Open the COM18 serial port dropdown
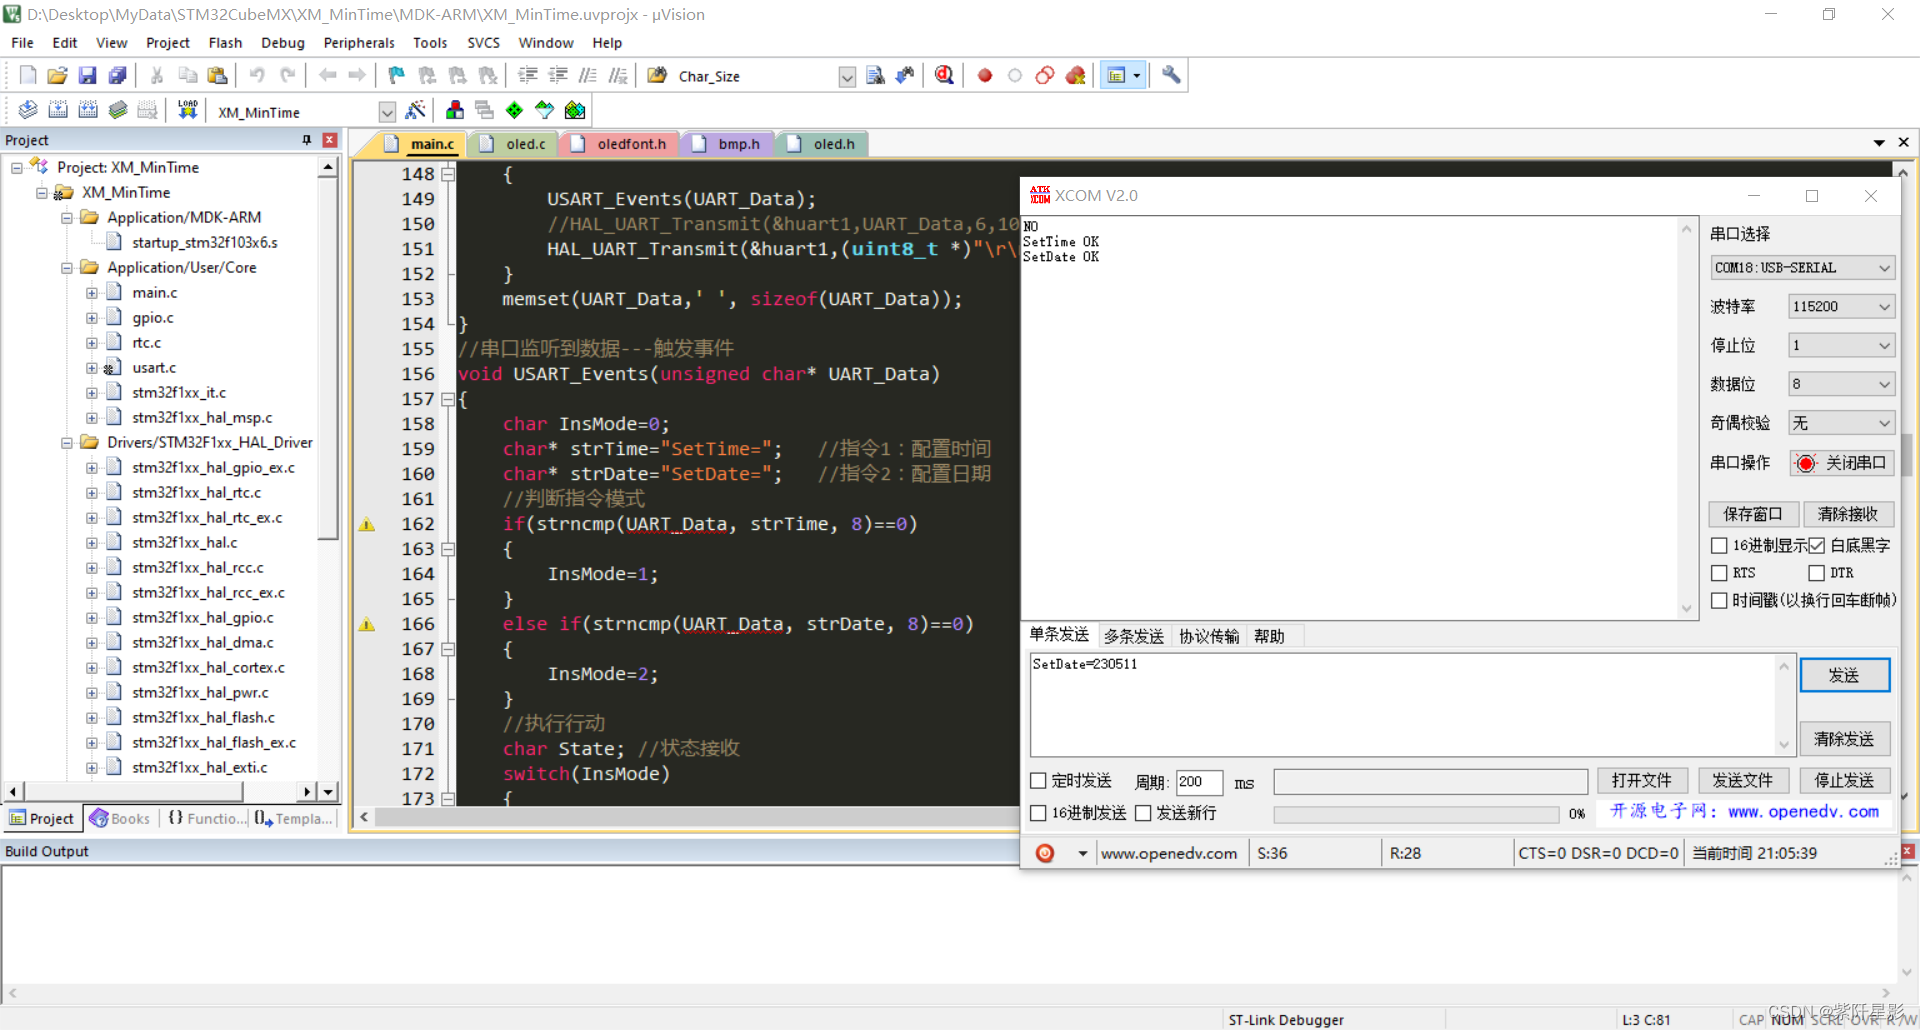1920x1030 pixels. click(1802, 268)
